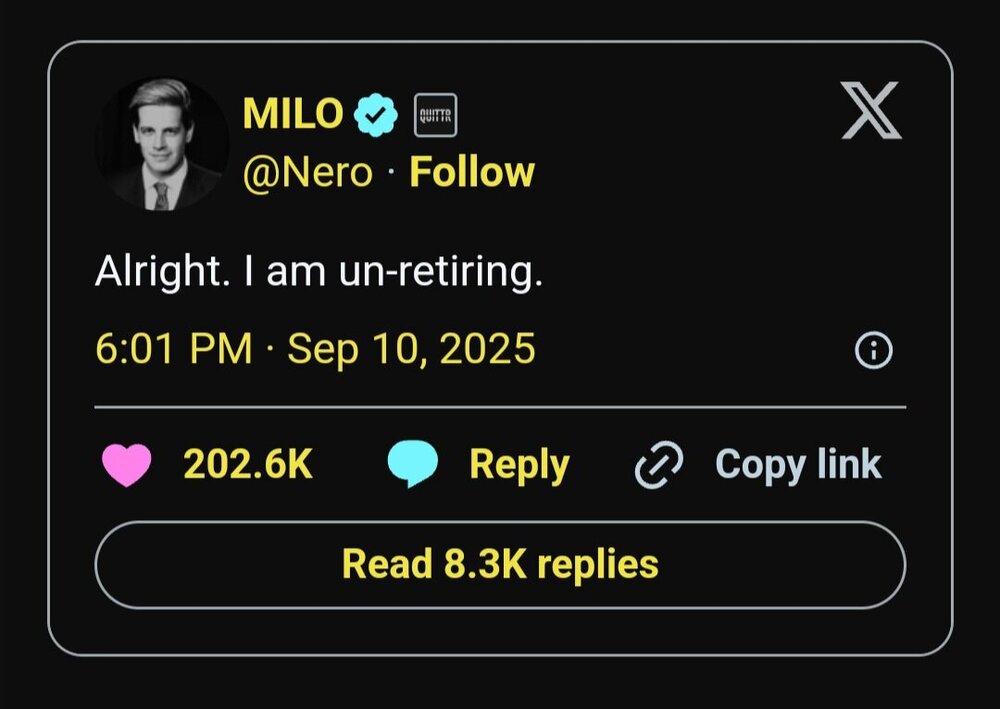The image size is (1000, 709).
Task: Click the Copy link text
Action: pyautogui.click(x=798, y=465)
